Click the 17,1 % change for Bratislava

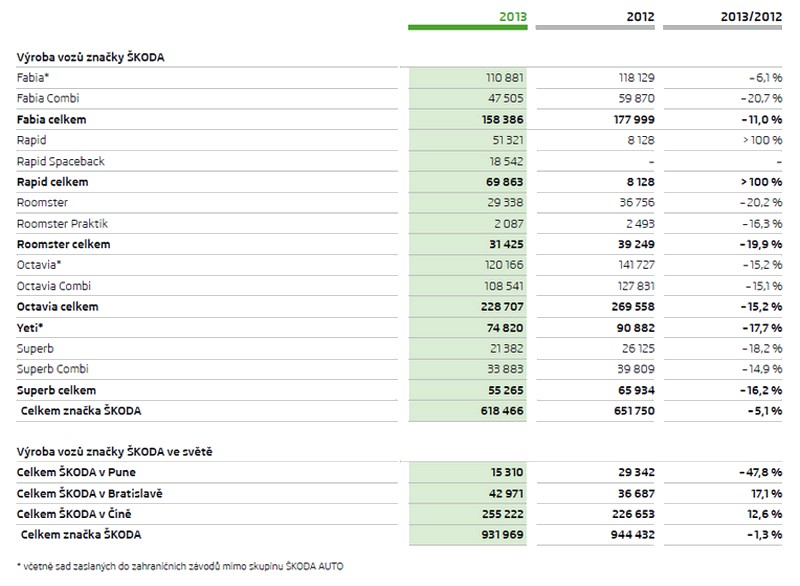click(767, 494)
